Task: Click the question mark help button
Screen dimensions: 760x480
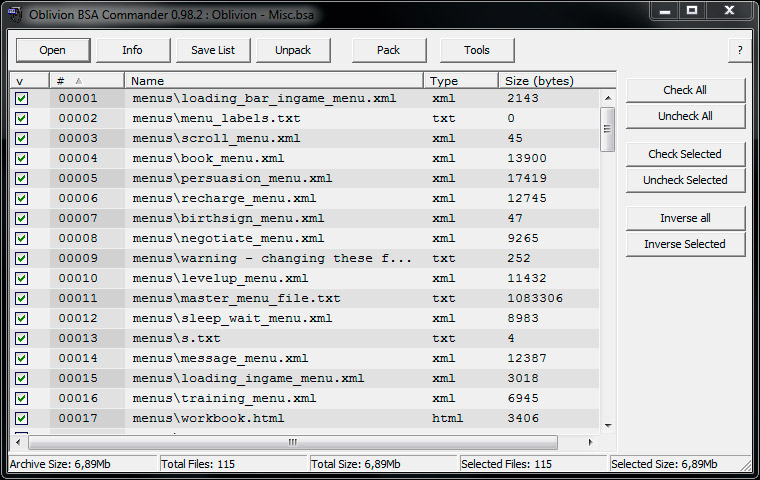Action: [x=740, y=50]
